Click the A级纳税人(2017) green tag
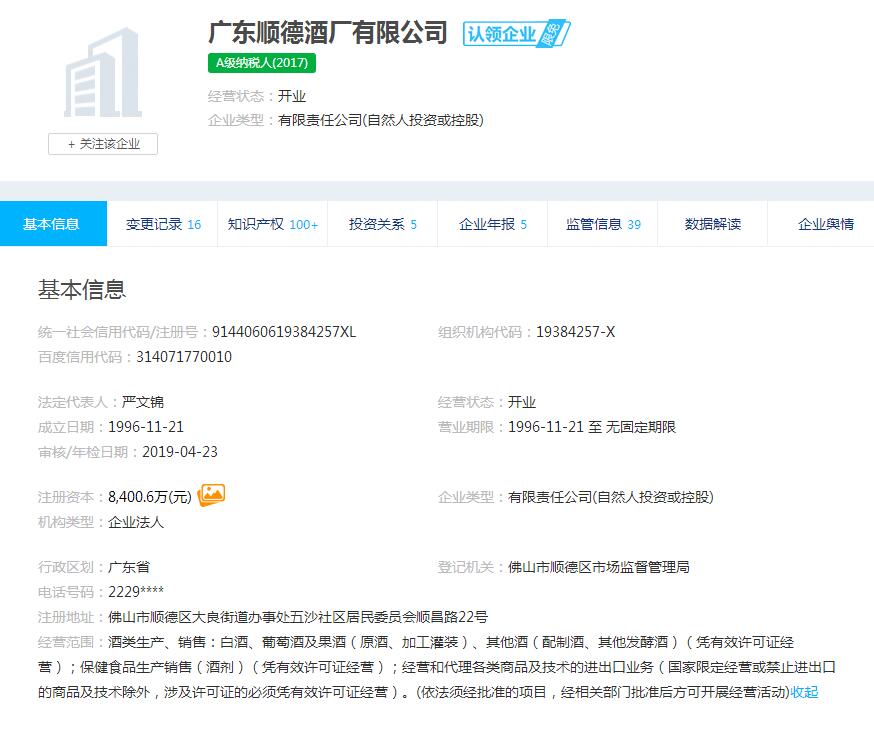 coord(262,63)
